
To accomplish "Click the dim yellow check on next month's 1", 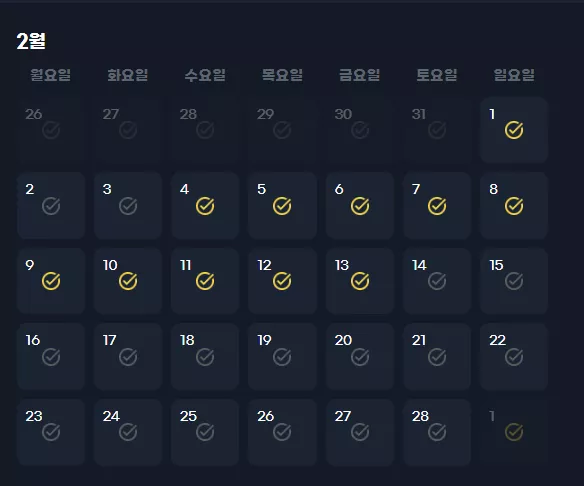I will [x=514, y=432].
